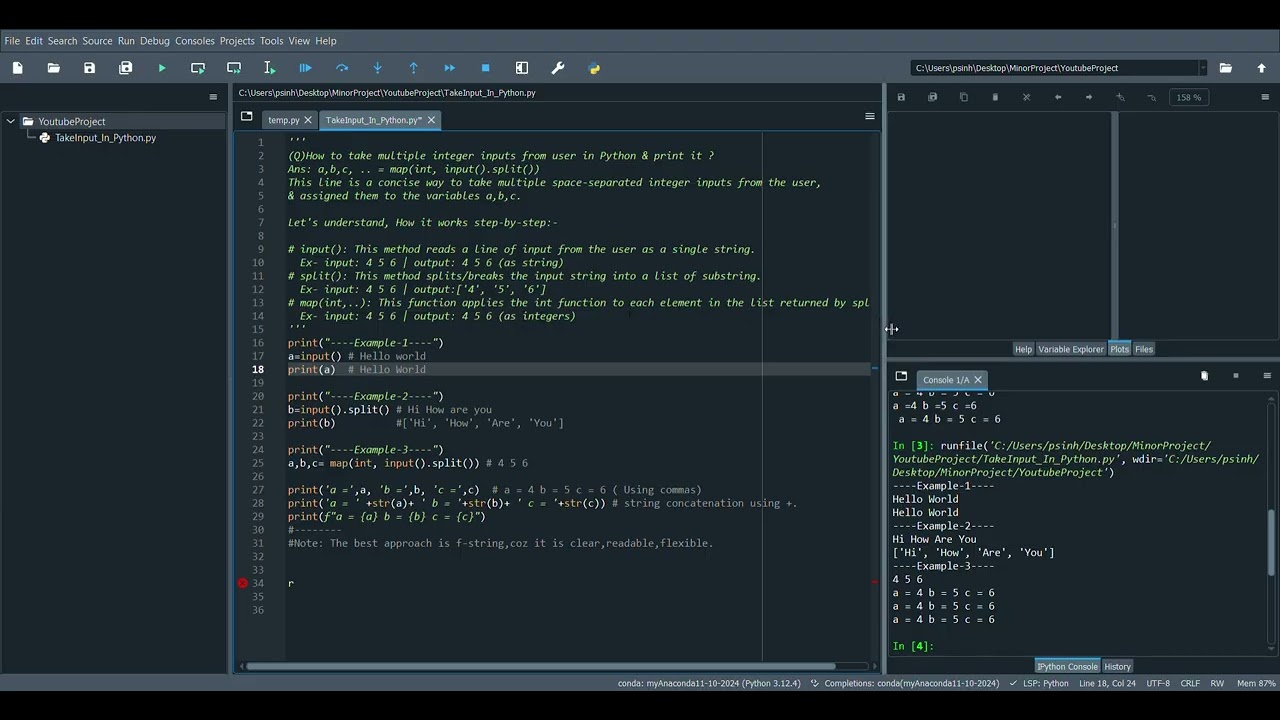Click the 158 % zoom field
Screen dimensions: 1280x720
pos(1189,97)
